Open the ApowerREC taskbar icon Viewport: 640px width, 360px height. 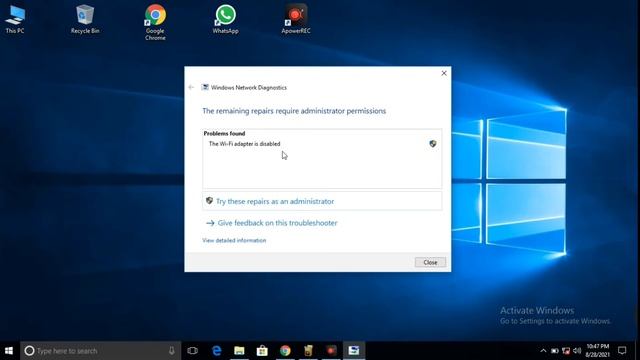tap(331, 351)
